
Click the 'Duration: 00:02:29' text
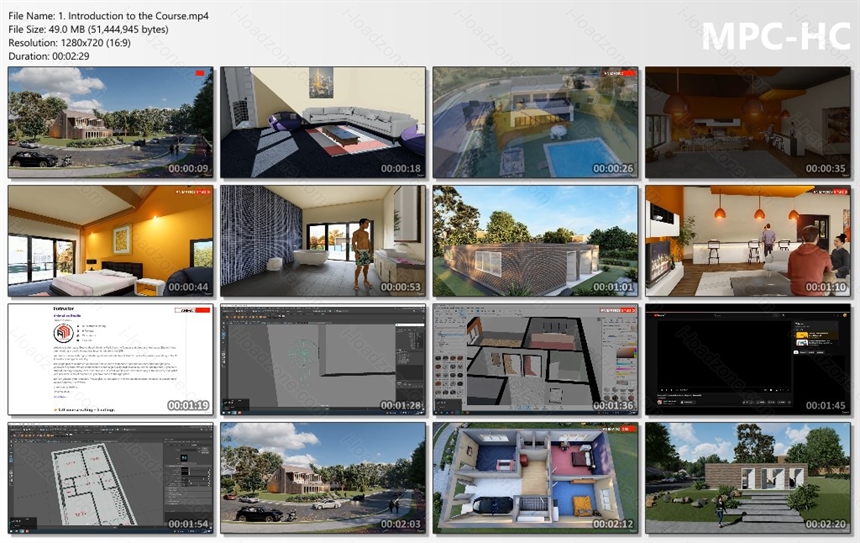(x=49, y=56)
